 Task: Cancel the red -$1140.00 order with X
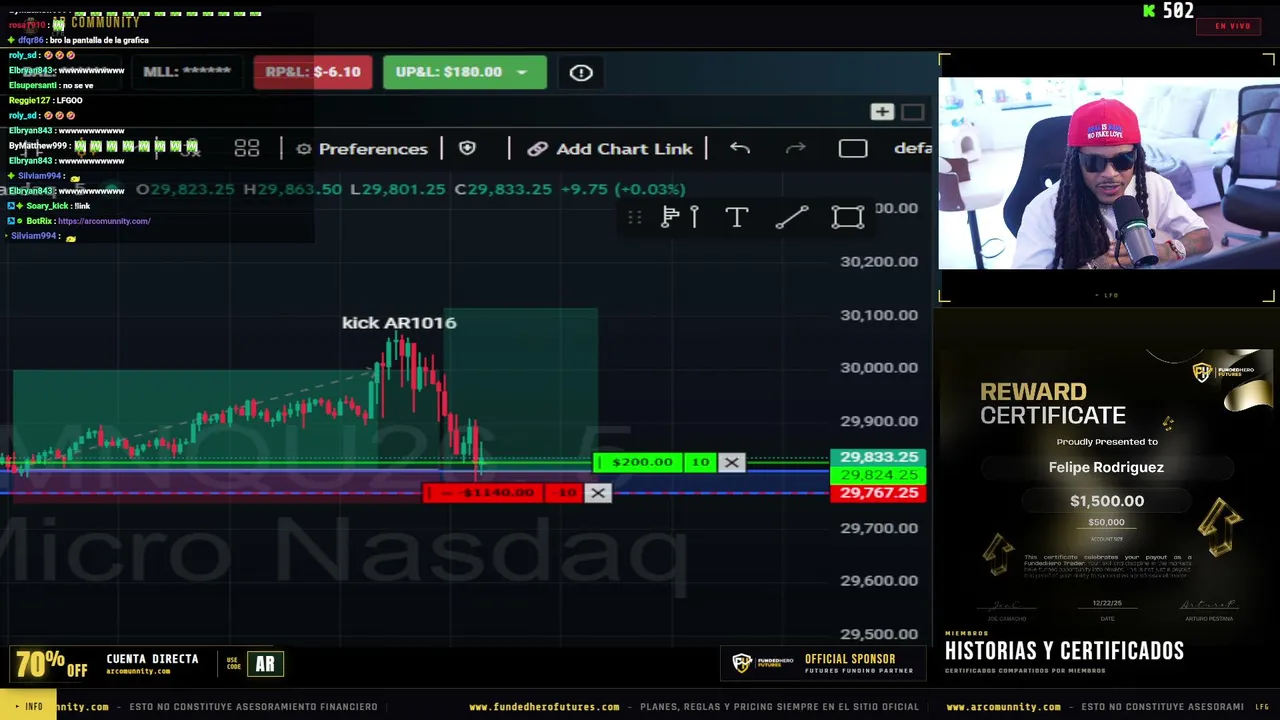pos(598,492)
